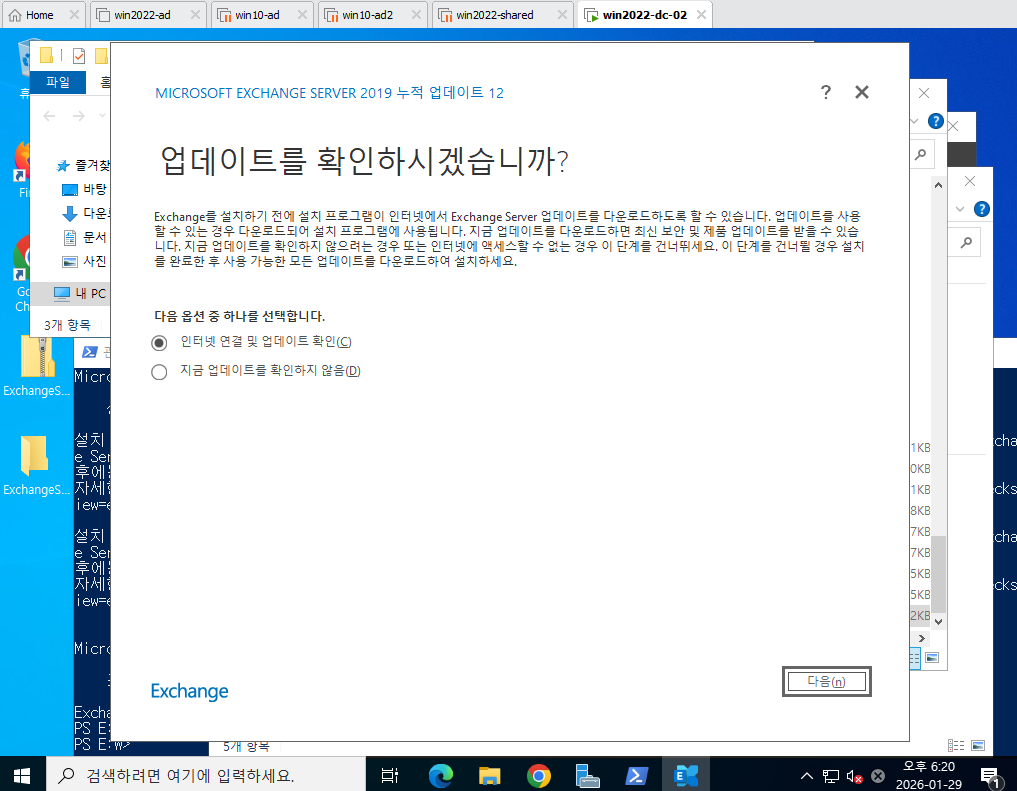Screen dimensions: 1017x791
Task: Open Server Manager from taskbar
Action: coord(588,775)
